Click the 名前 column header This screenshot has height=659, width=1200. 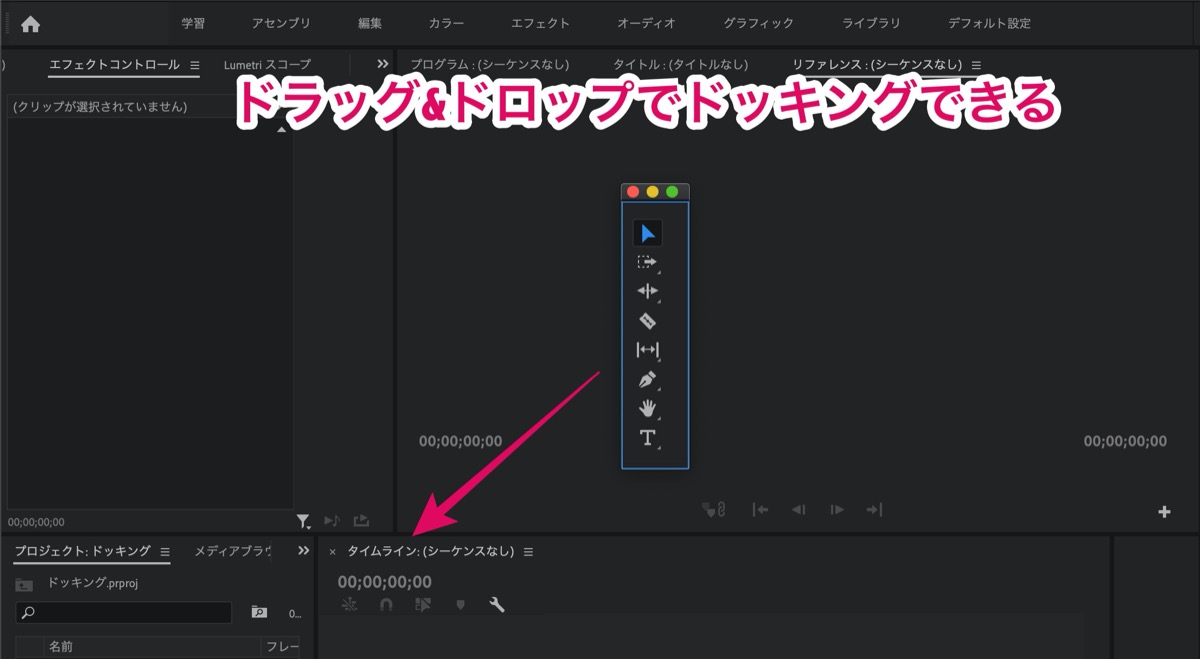pos(61,647)
